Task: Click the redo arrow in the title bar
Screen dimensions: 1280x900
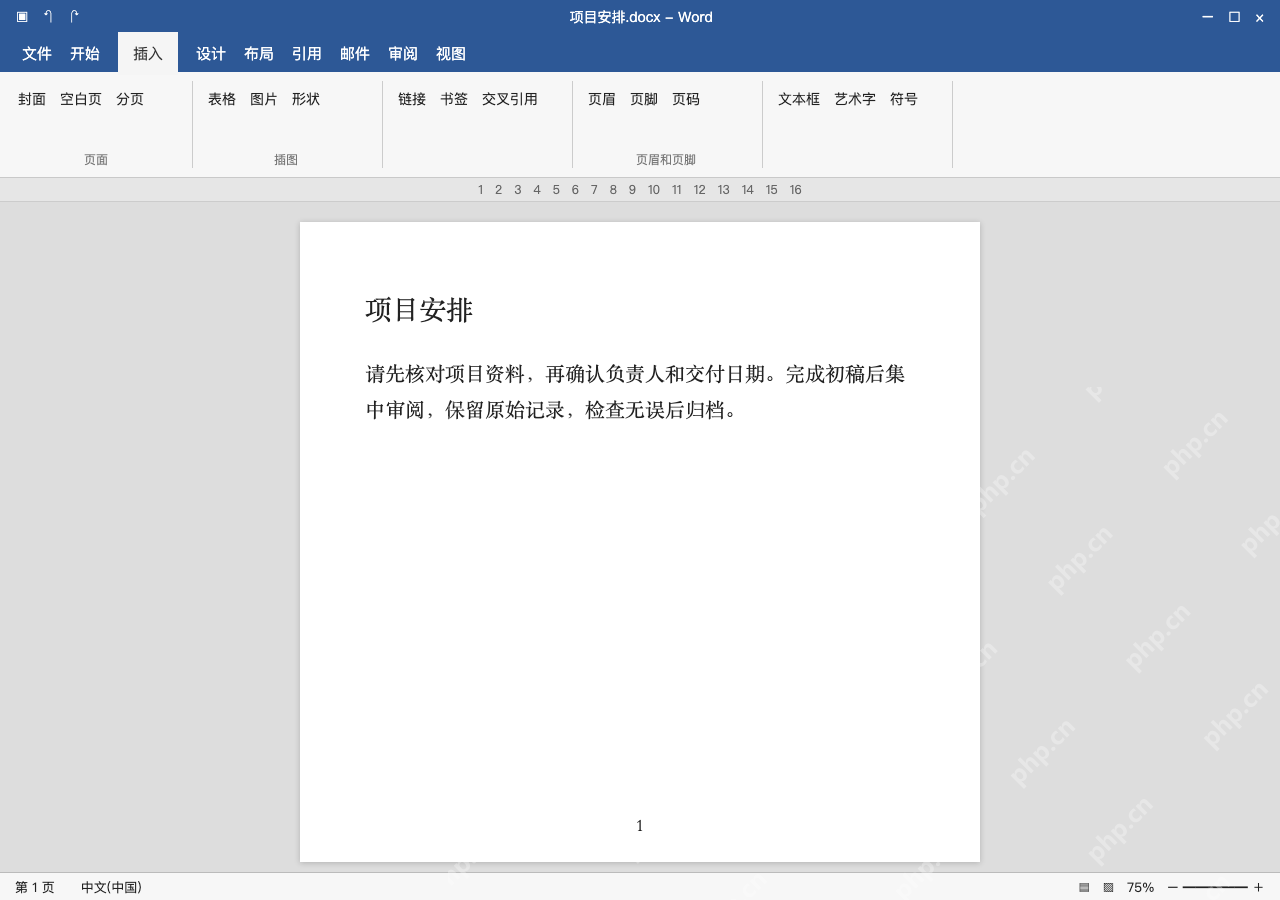Action: click(x=74, y=17)
